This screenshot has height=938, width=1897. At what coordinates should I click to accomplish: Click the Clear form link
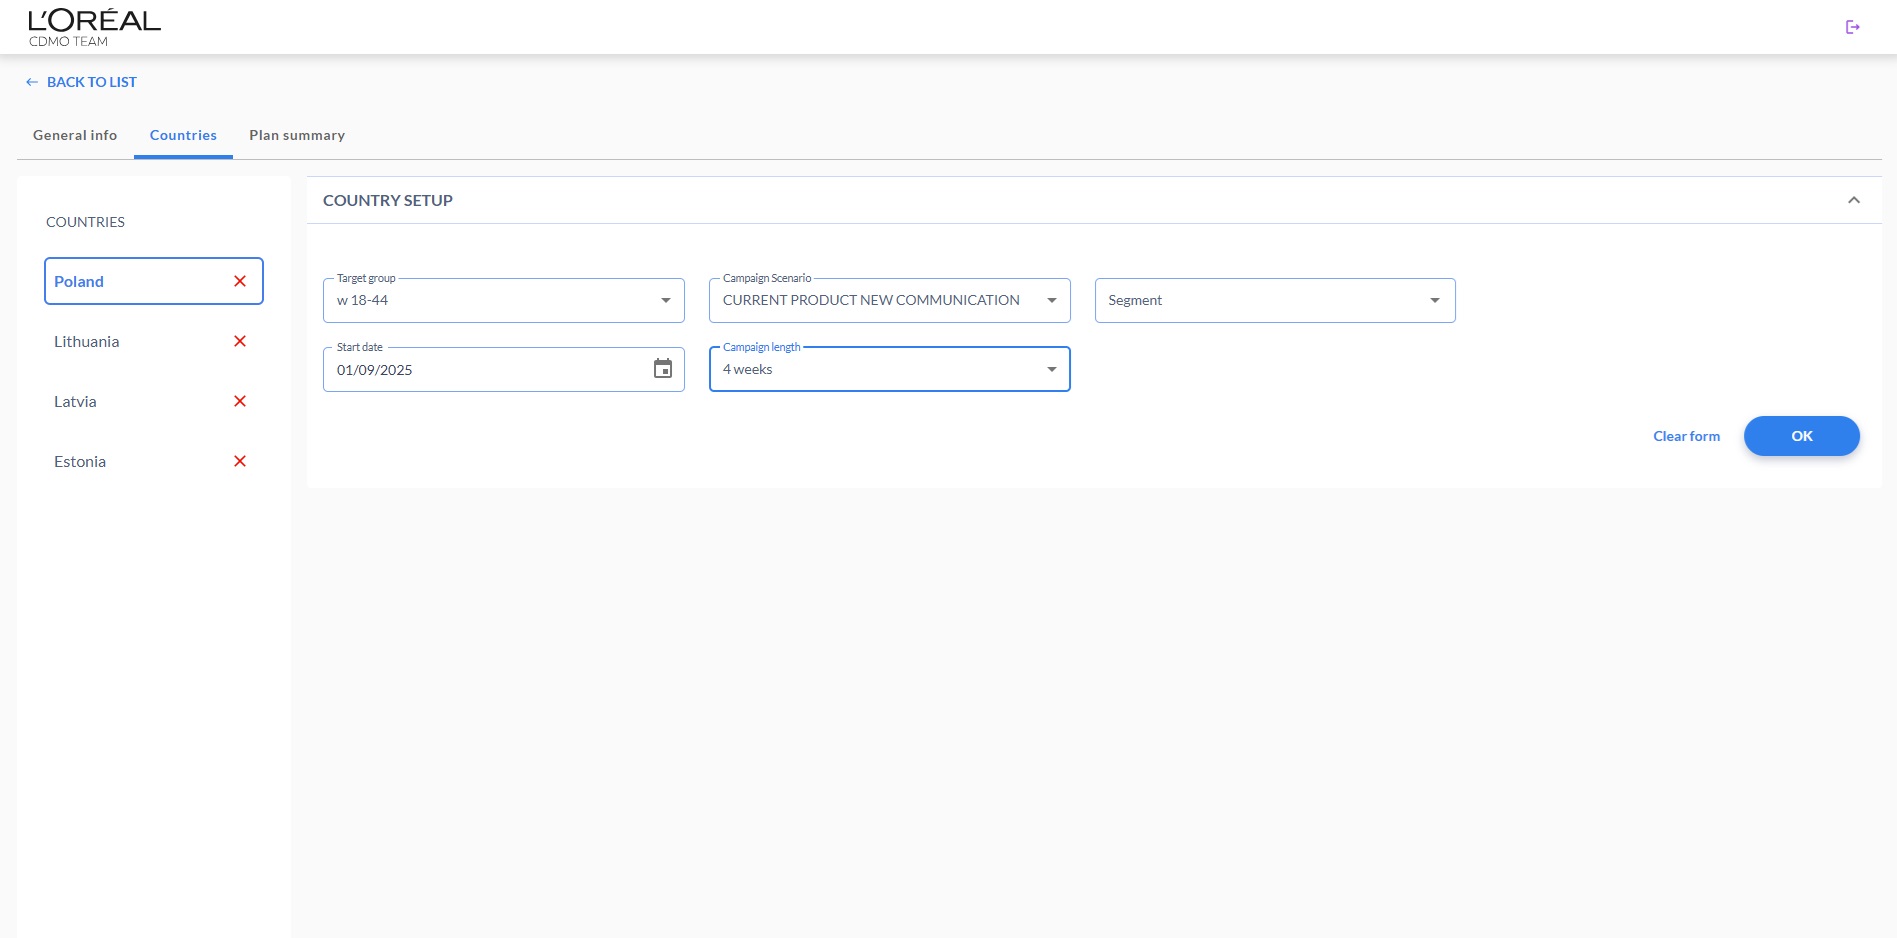(x=1686, y=436)
